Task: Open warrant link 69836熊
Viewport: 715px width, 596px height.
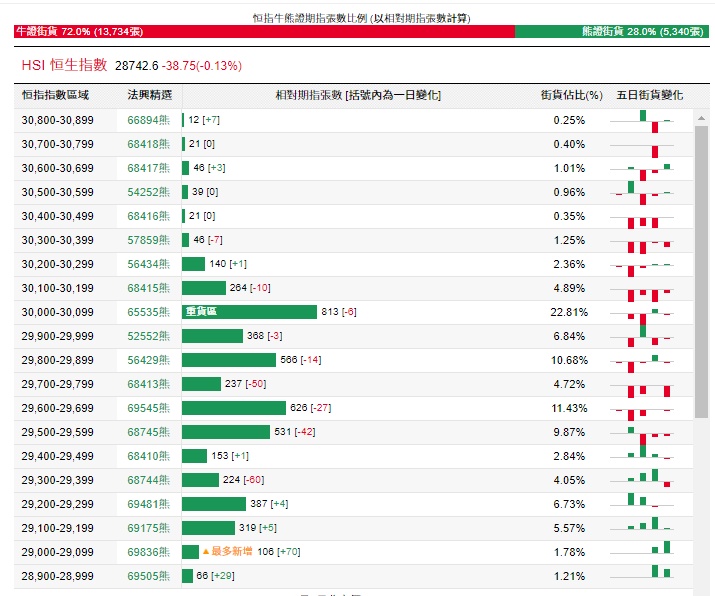Action: [x=149, y=552]
